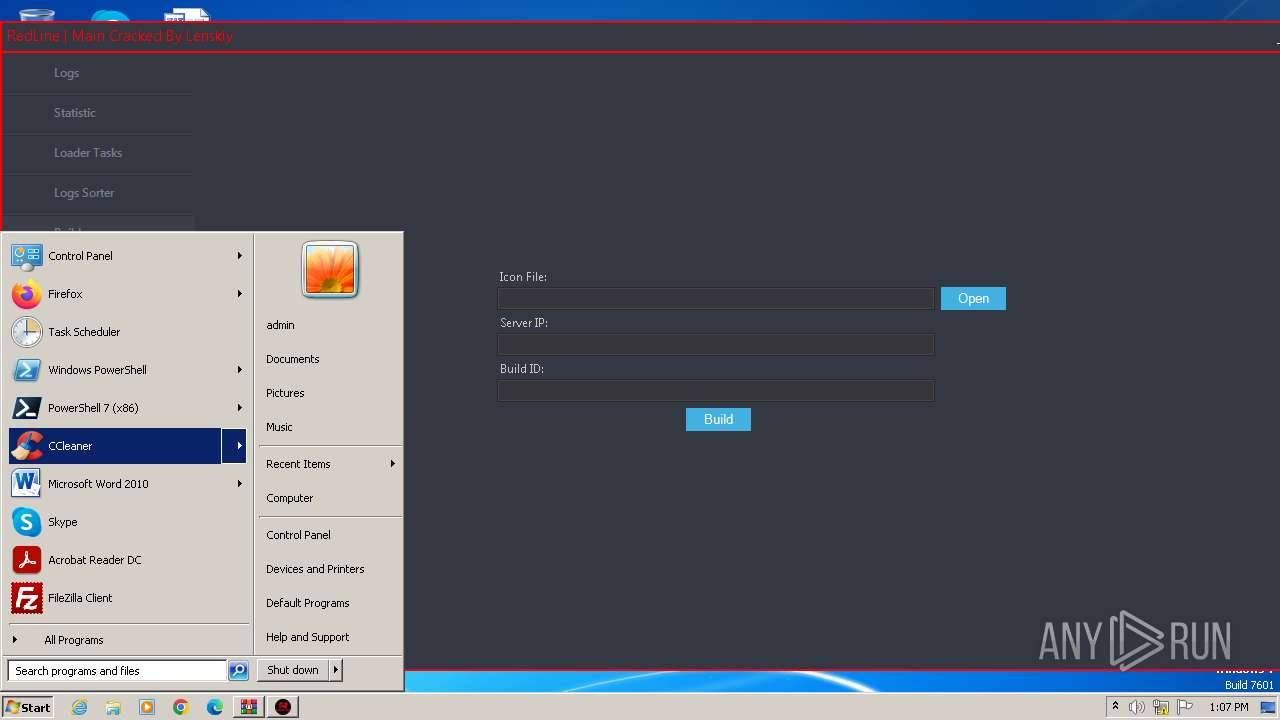Image resolution: width=1280 pixels, height=720 pixels.
Task: Launch Skype from Start menu
Action: coord(26,522)
